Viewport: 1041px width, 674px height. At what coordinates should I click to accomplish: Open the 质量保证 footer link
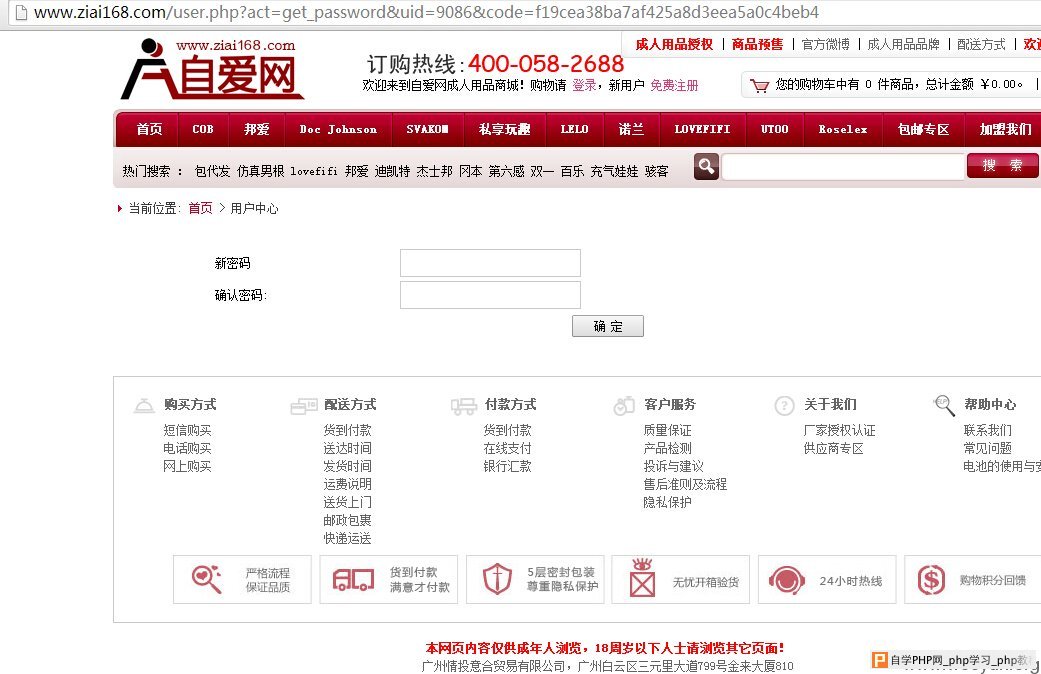(x=667, y=430)
